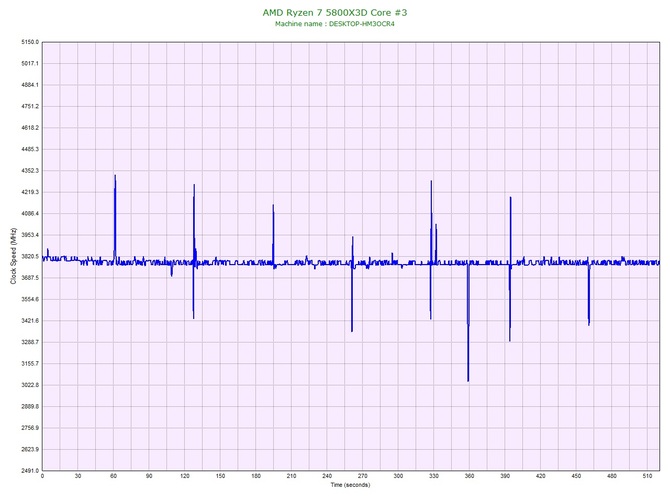Click the x-axis tick label 60
Screen dimensions: 670x502
tap(113, 476)
